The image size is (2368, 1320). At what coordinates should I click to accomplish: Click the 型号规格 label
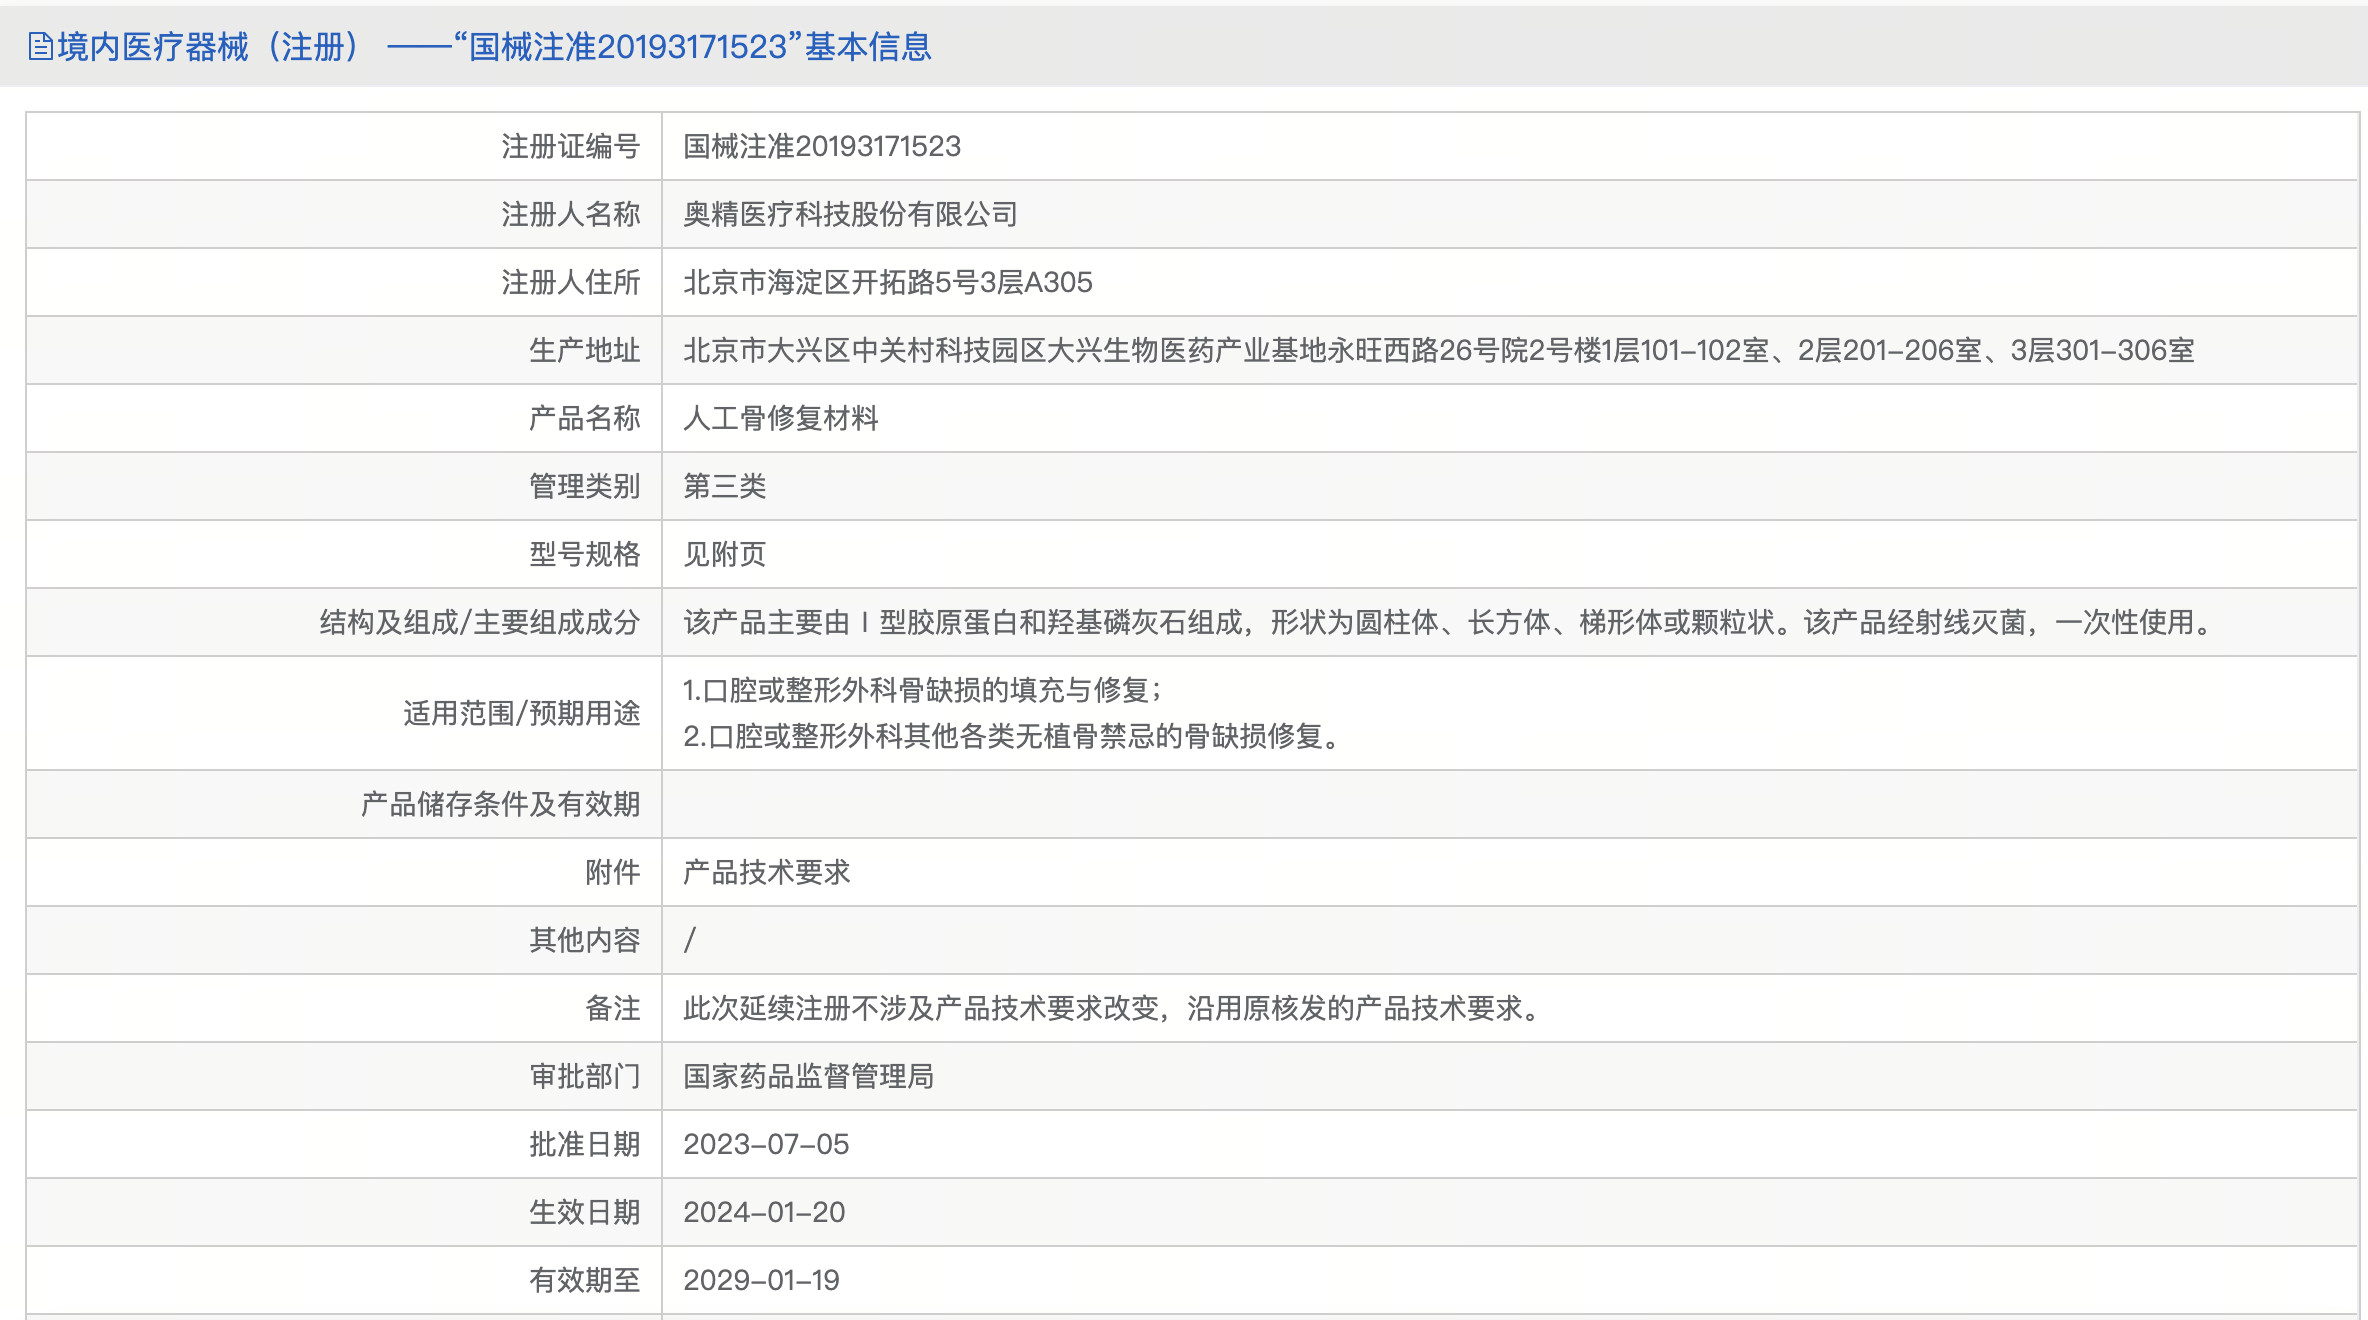[x=584, y=554]
